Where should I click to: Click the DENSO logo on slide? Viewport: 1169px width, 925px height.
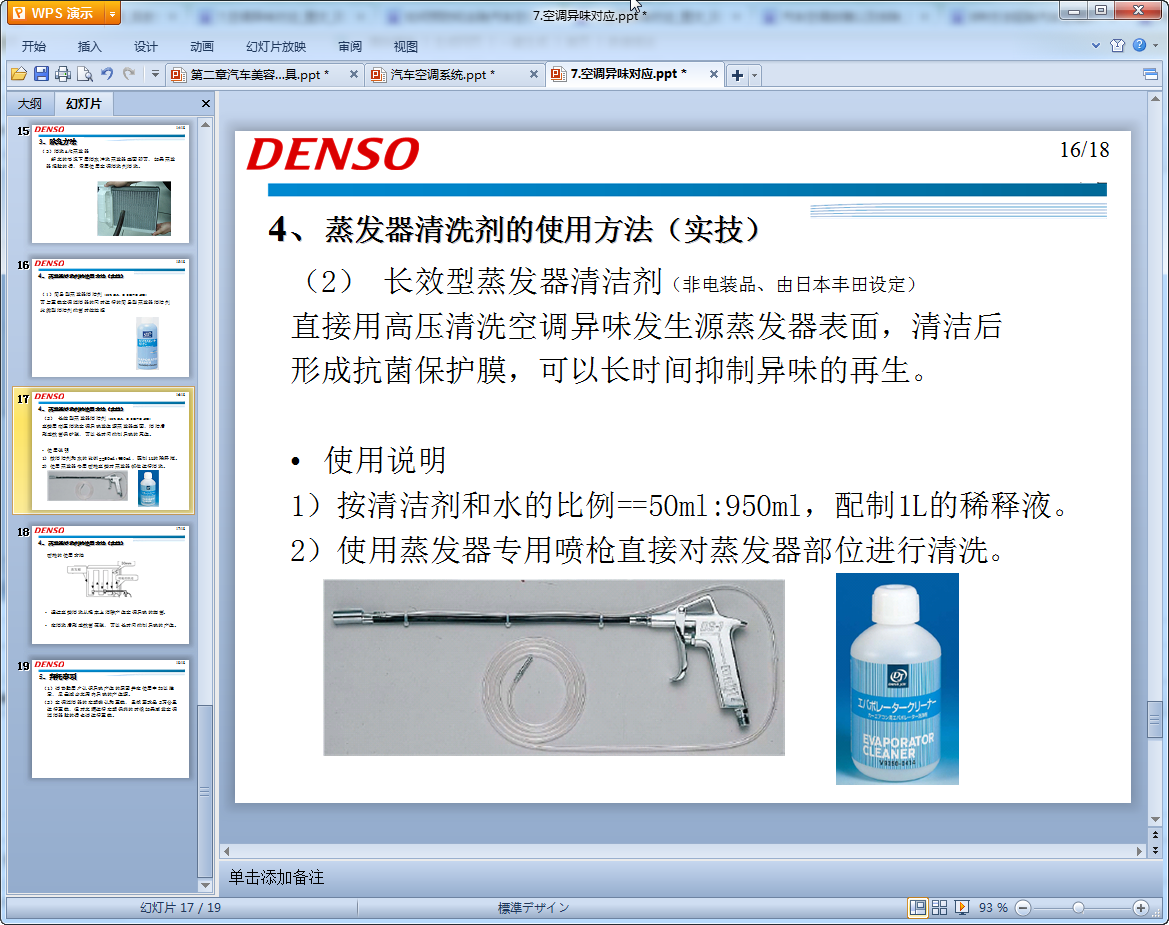pos(333,154)
